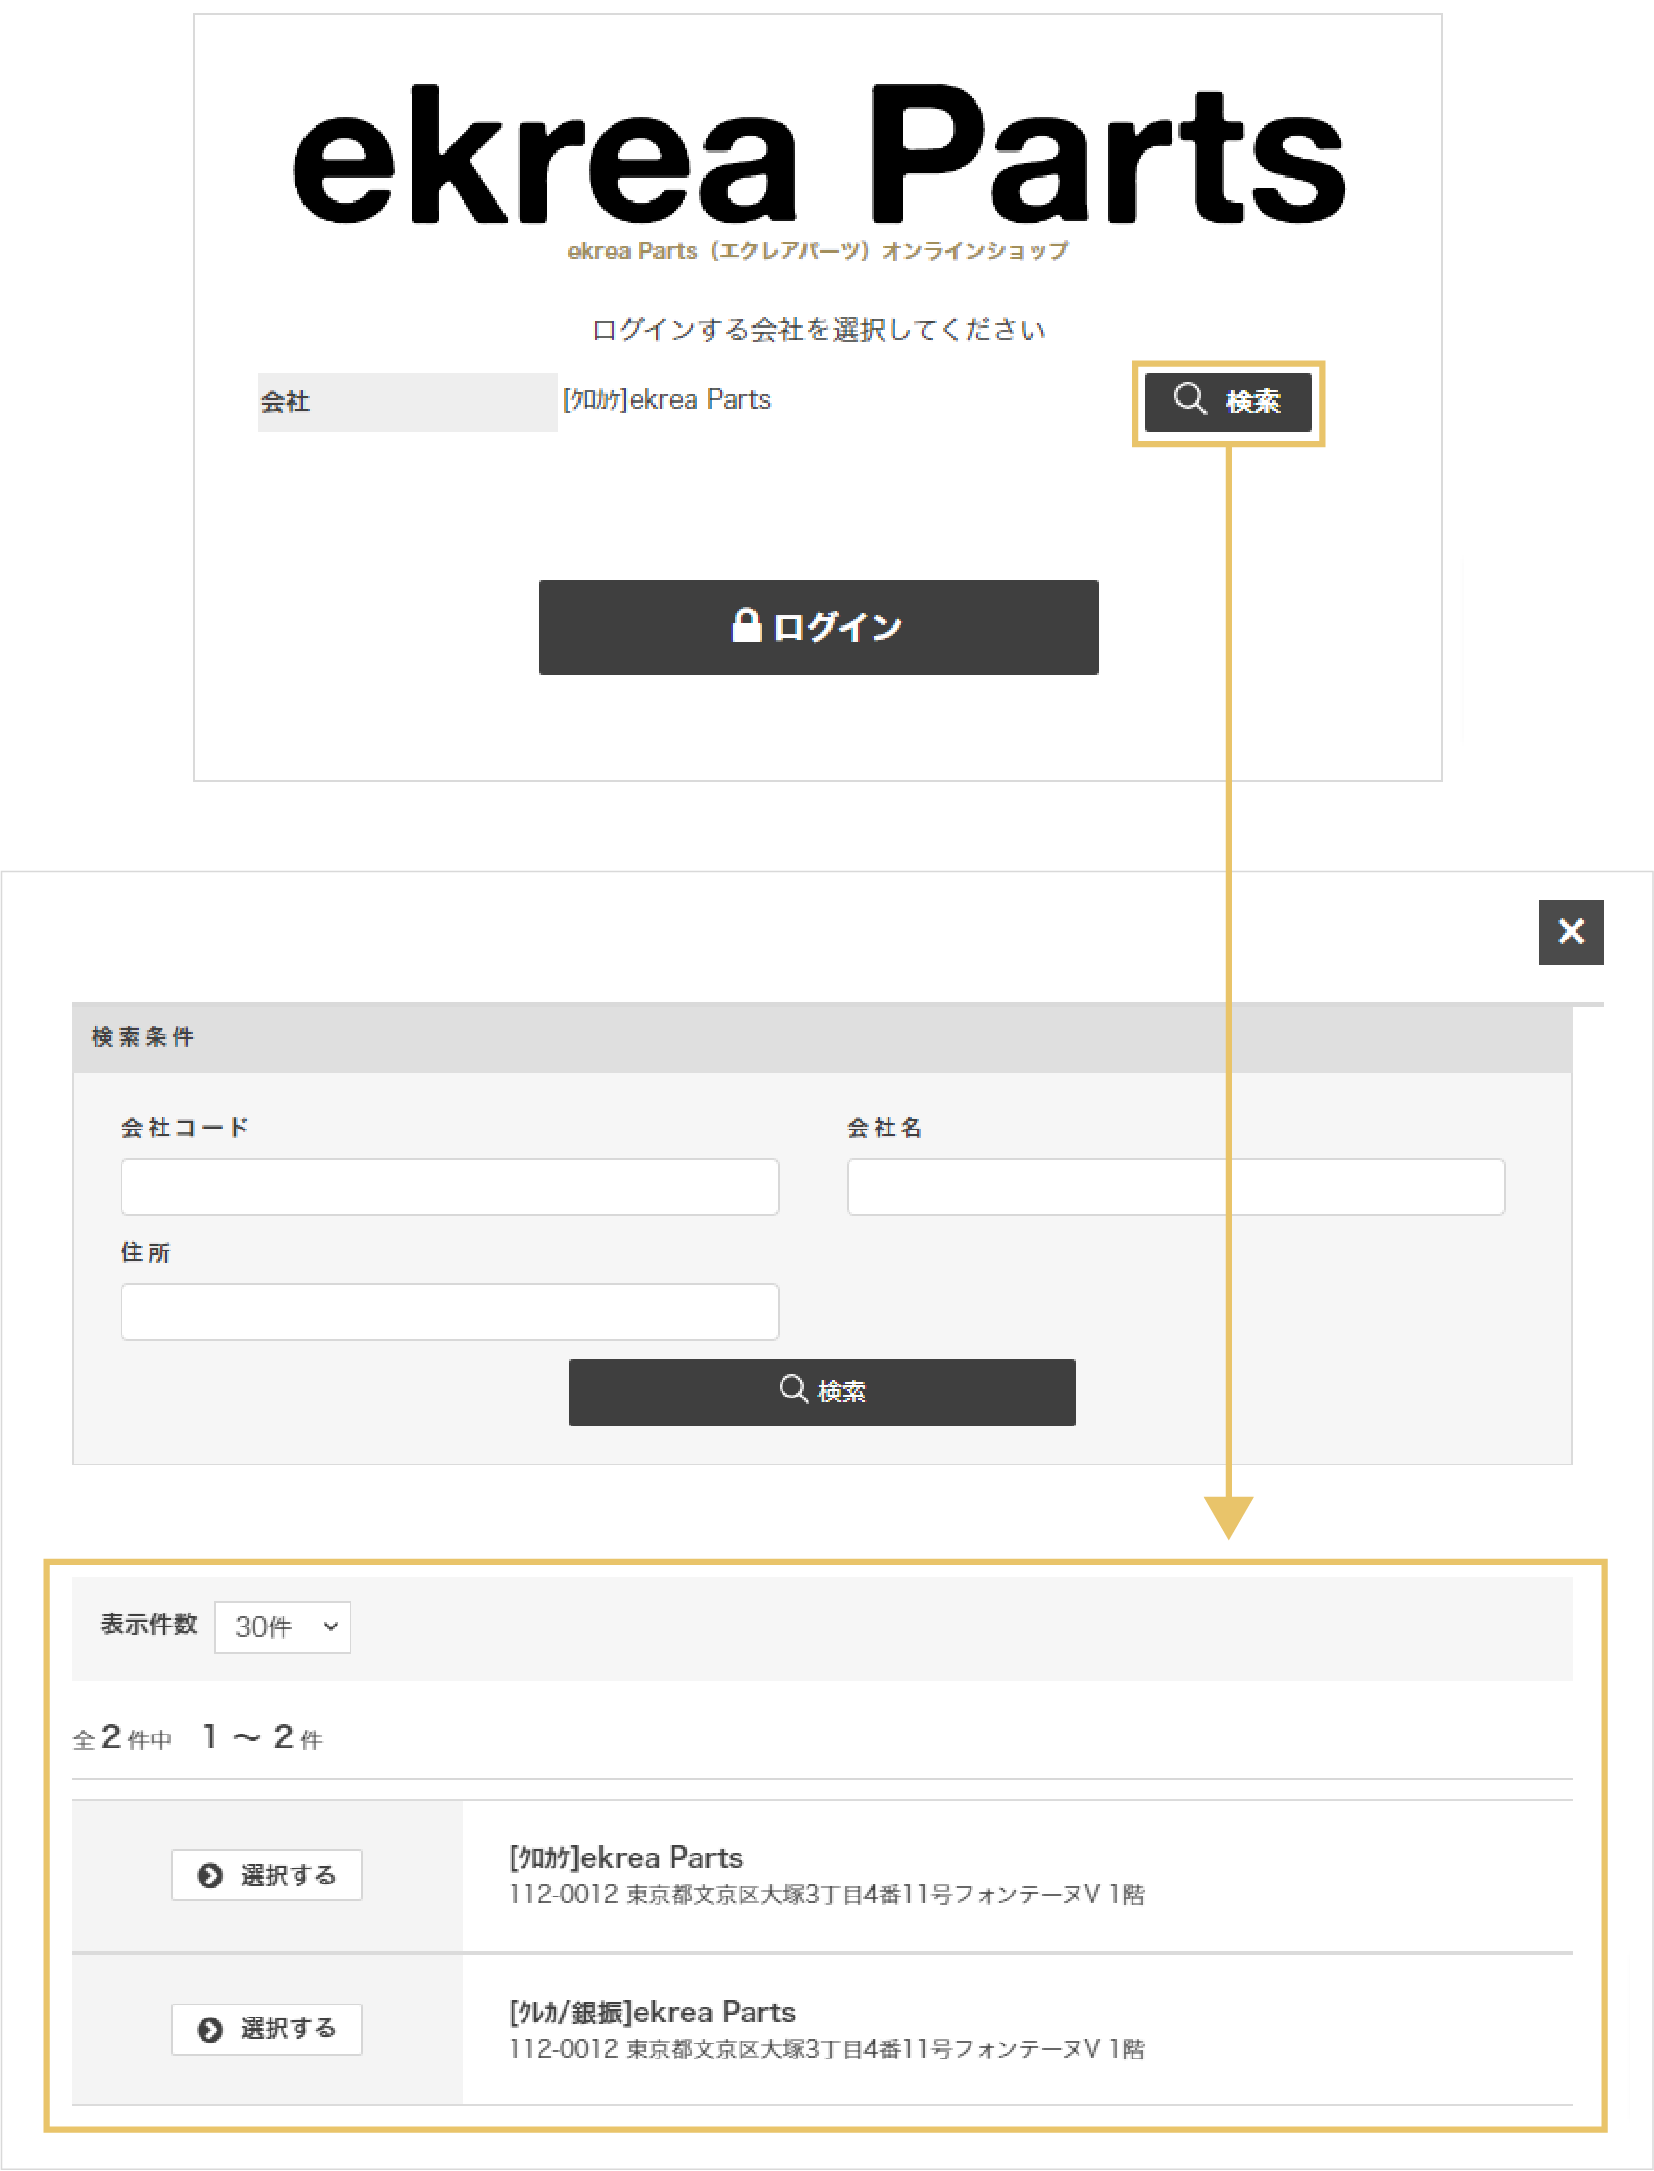Click 選択する for [ｸﾚｶ/銀振]ekrea Parts
1654x2171 pixels.
tap(266, 2029)
